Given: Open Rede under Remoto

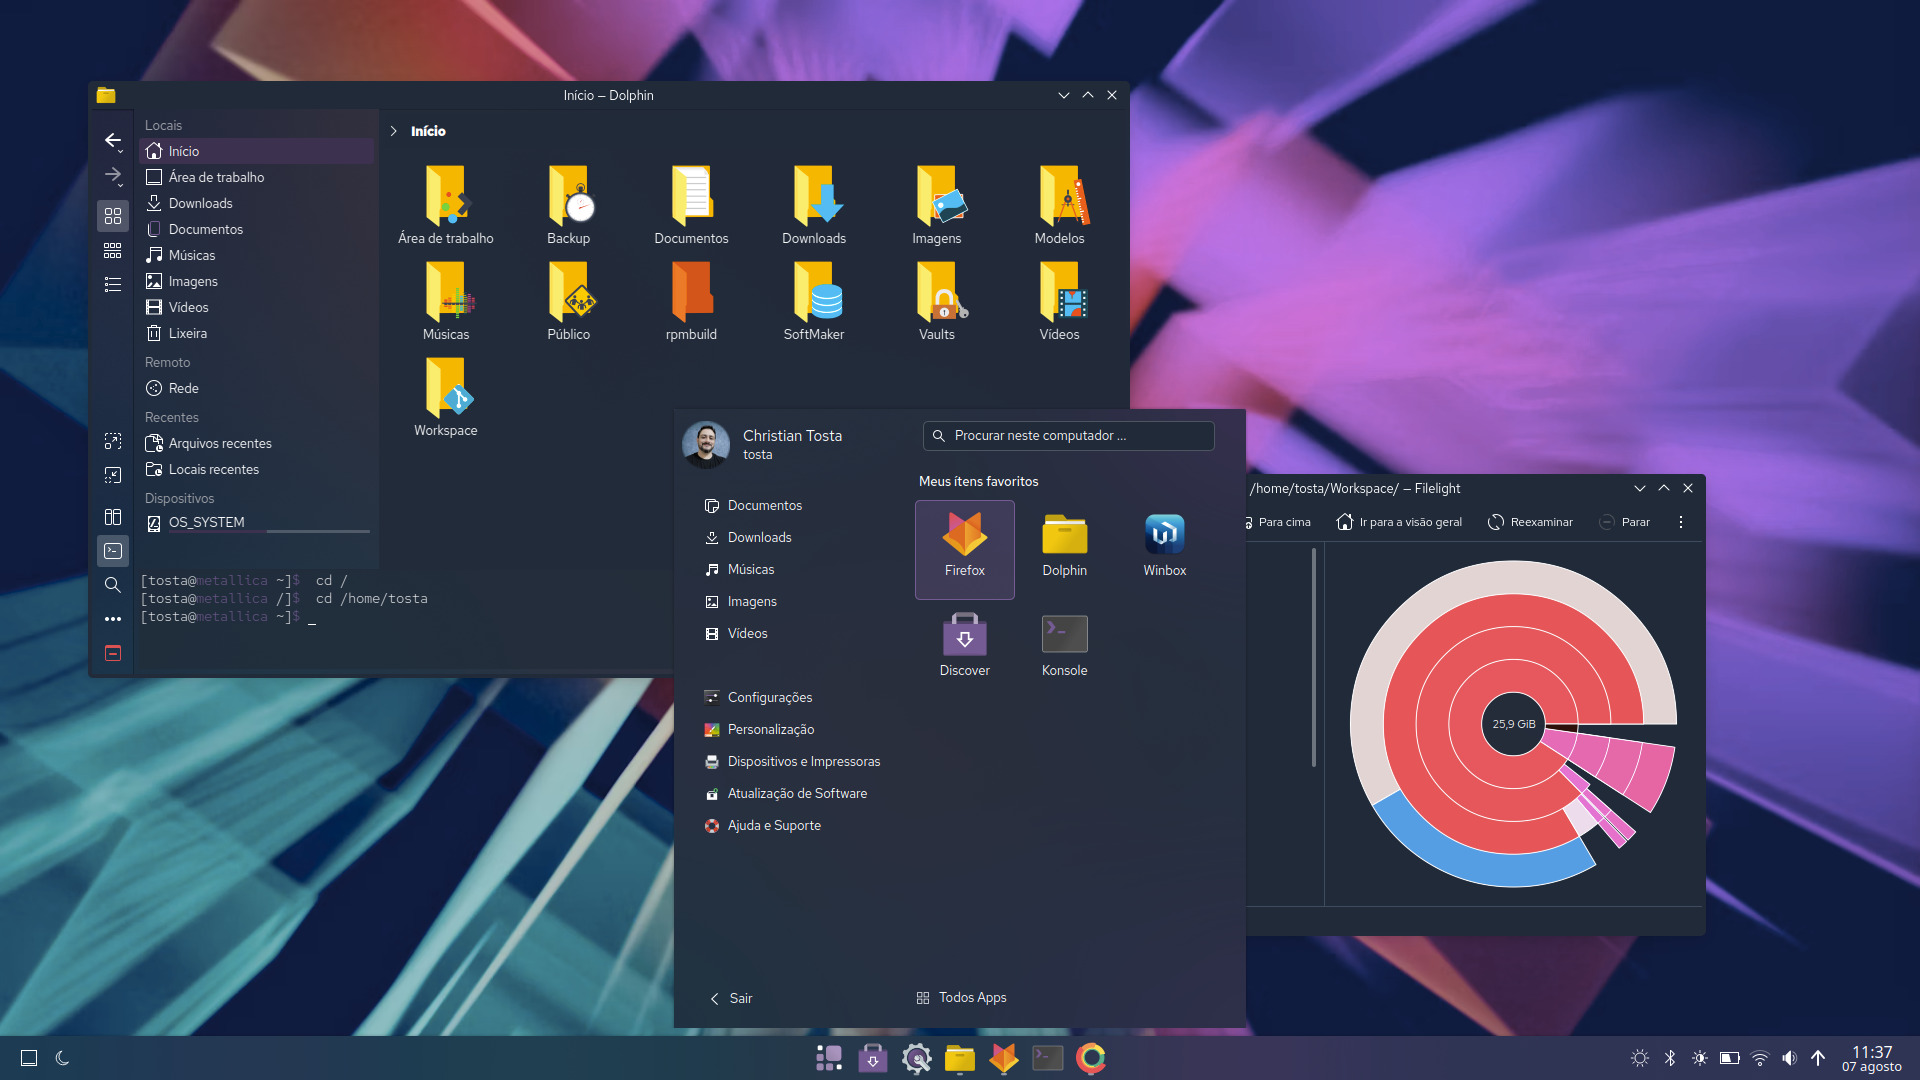Looking at the screenshot, I should (257, 388).
